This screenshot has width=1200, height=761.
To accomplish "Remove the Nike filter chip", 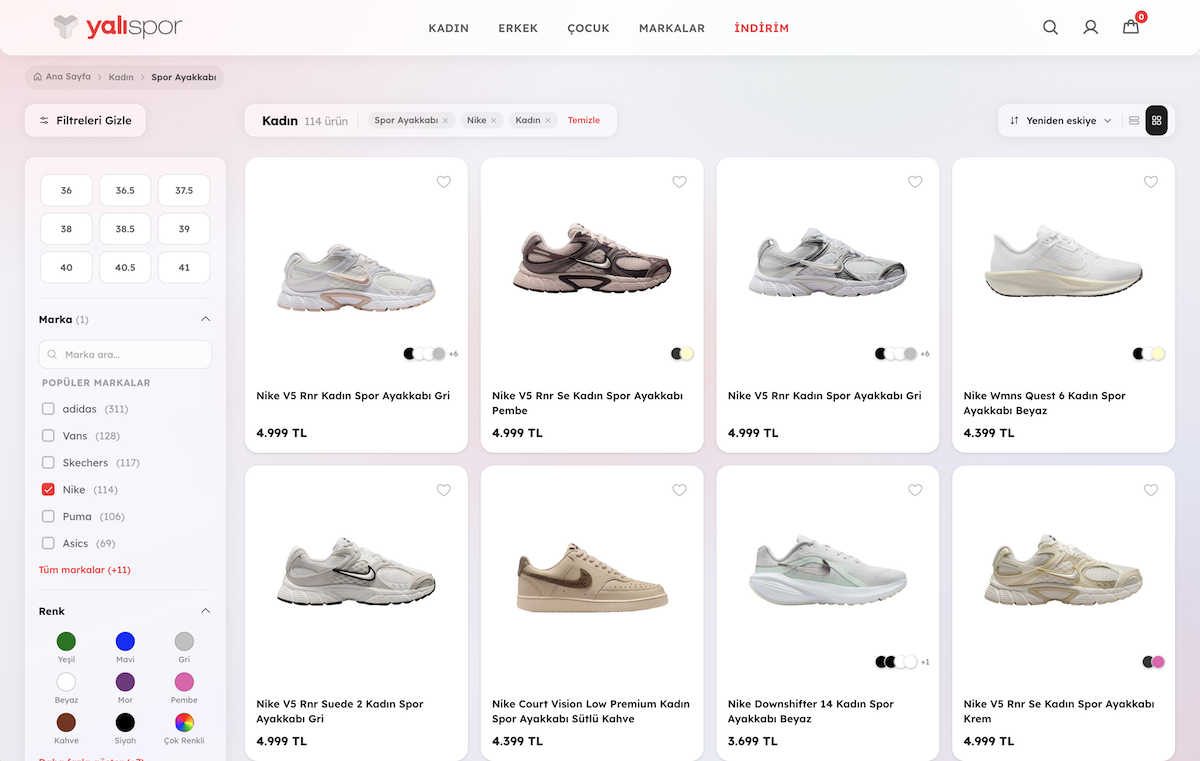I will pyautogui.click(x=493, y=120).
